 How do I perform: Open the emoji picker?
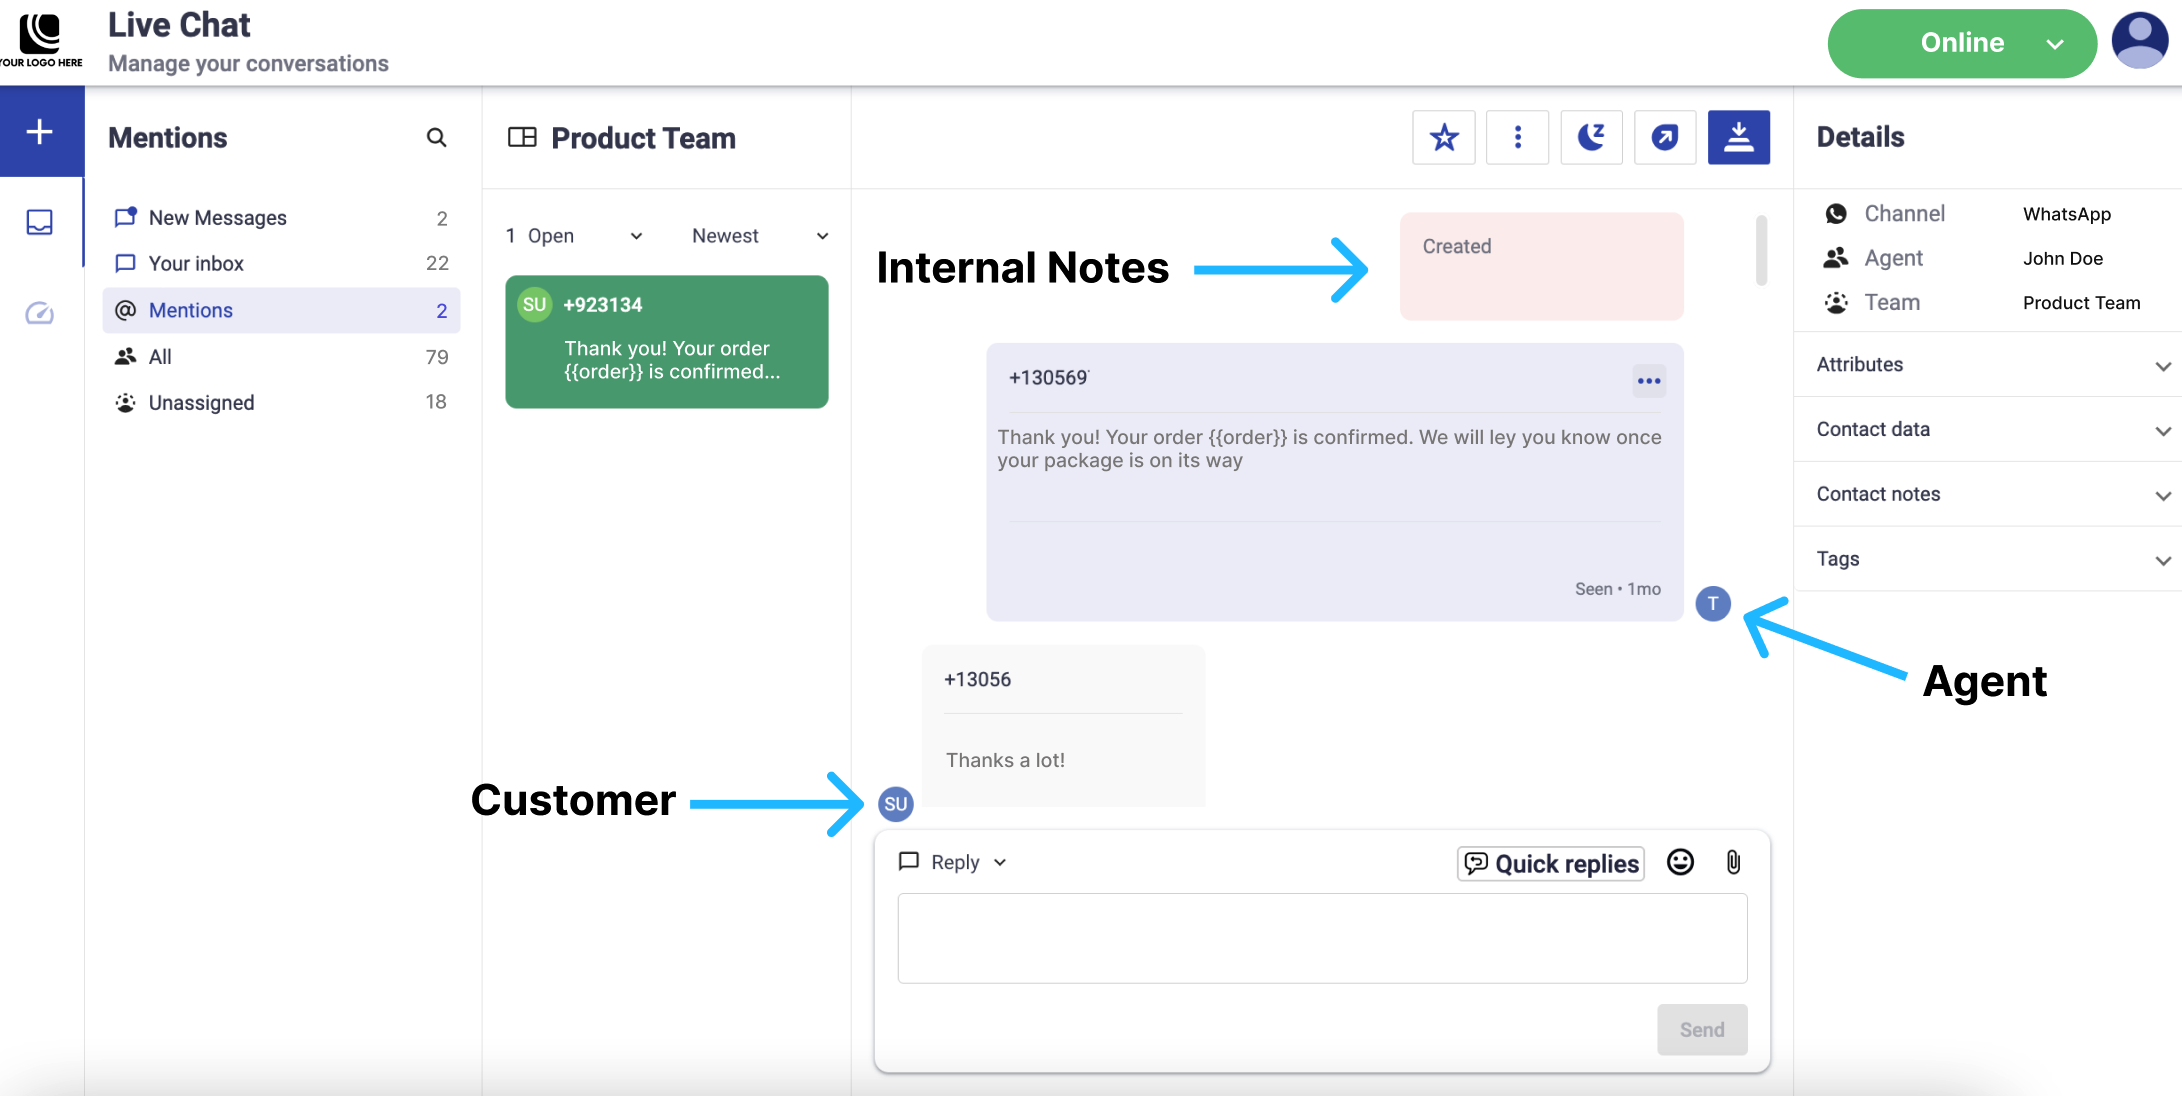tap(1680, 862)
